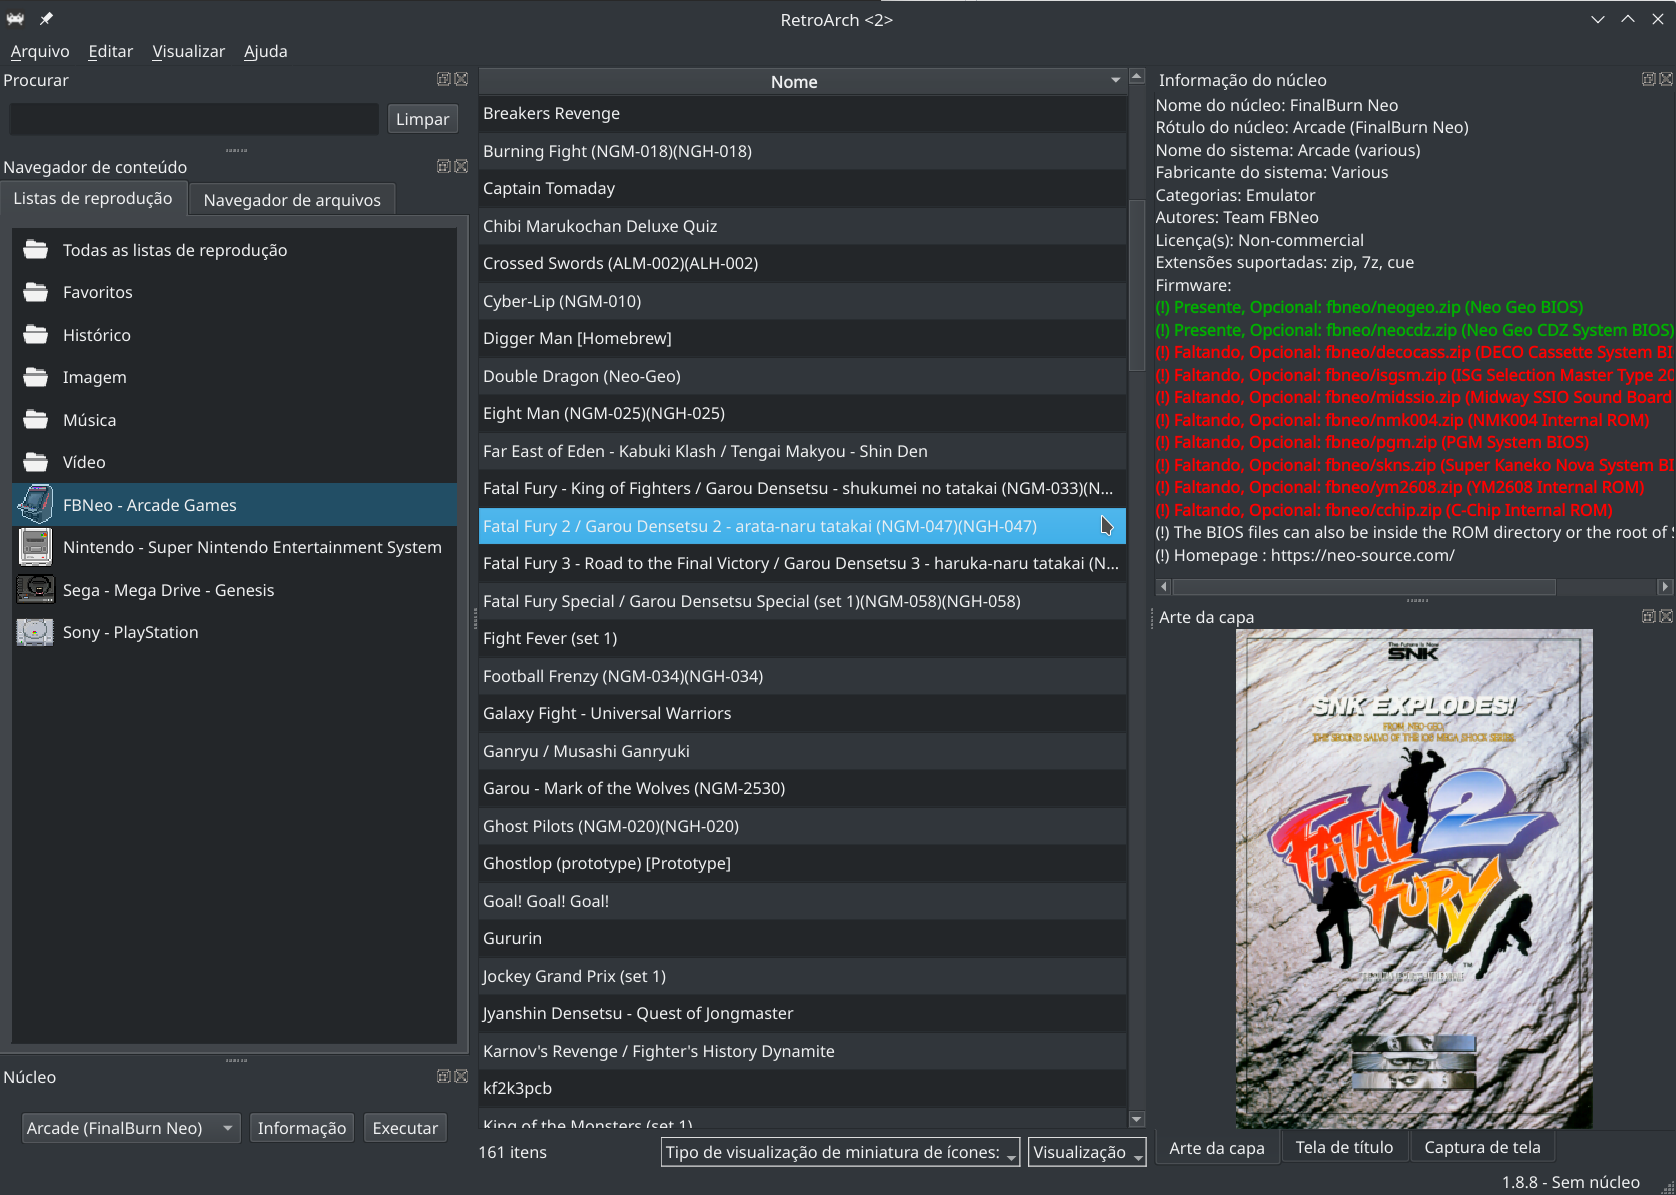1676x1195 pixels.
Task: Select the FBNeo - Arcade Games playlist icon
Action: click(x=35, y=504)
